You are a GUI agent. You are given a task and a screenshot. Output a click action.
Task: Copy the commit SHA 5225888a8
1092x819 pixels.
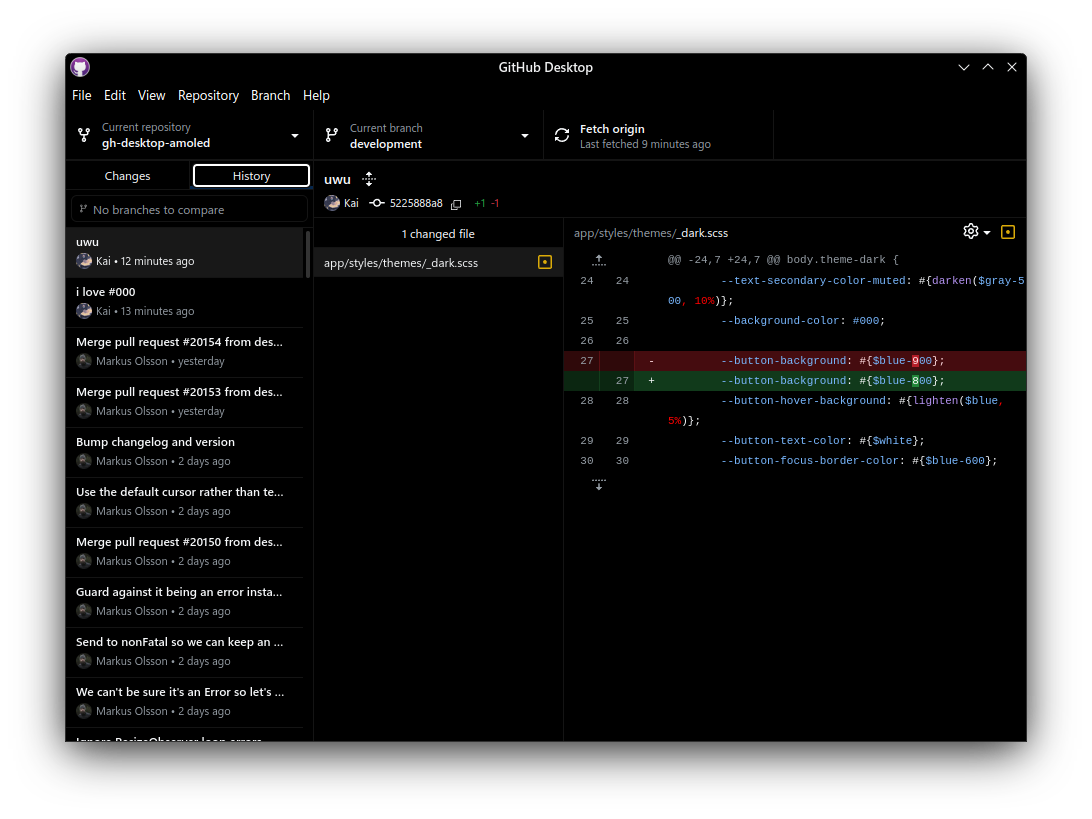[456, 203]
